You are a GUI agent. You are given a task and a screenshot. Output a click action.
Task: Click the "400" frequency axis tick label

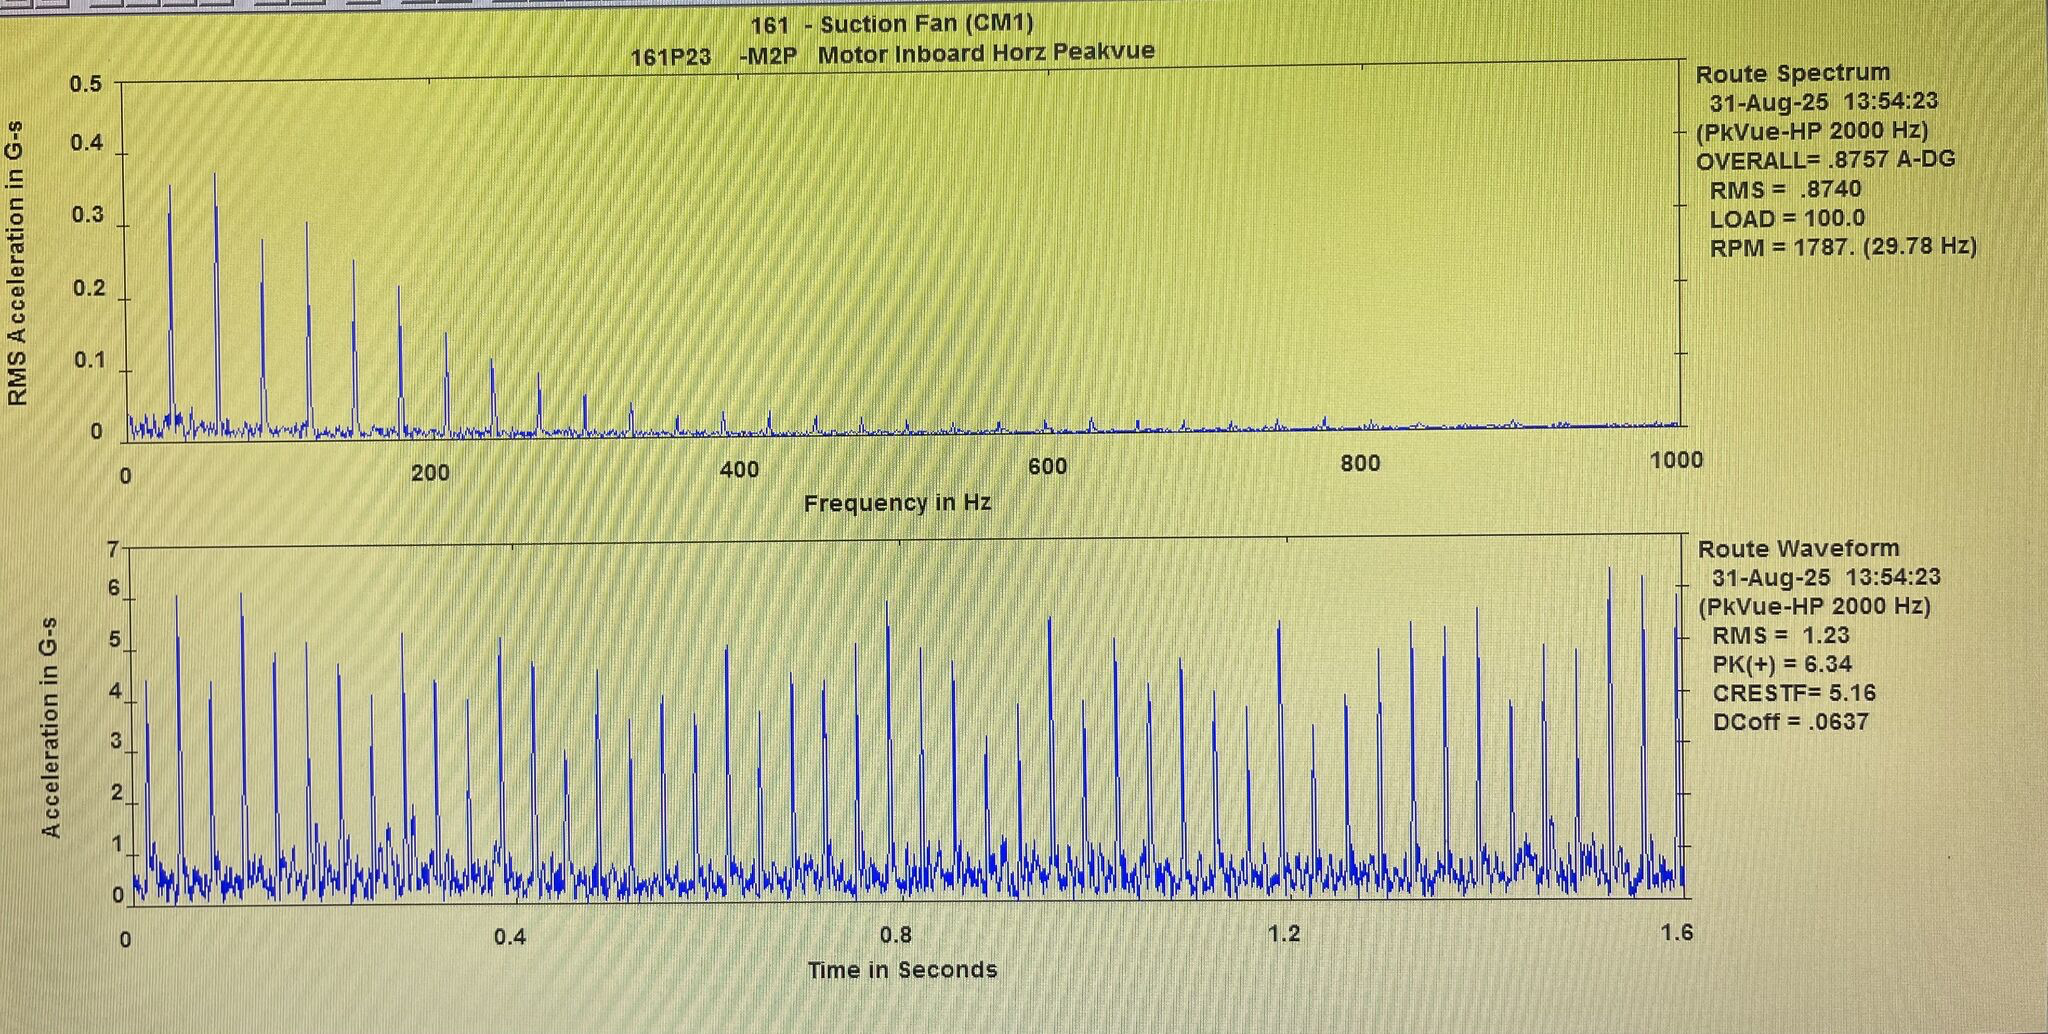pyautogui.click(x=739, y=470)
